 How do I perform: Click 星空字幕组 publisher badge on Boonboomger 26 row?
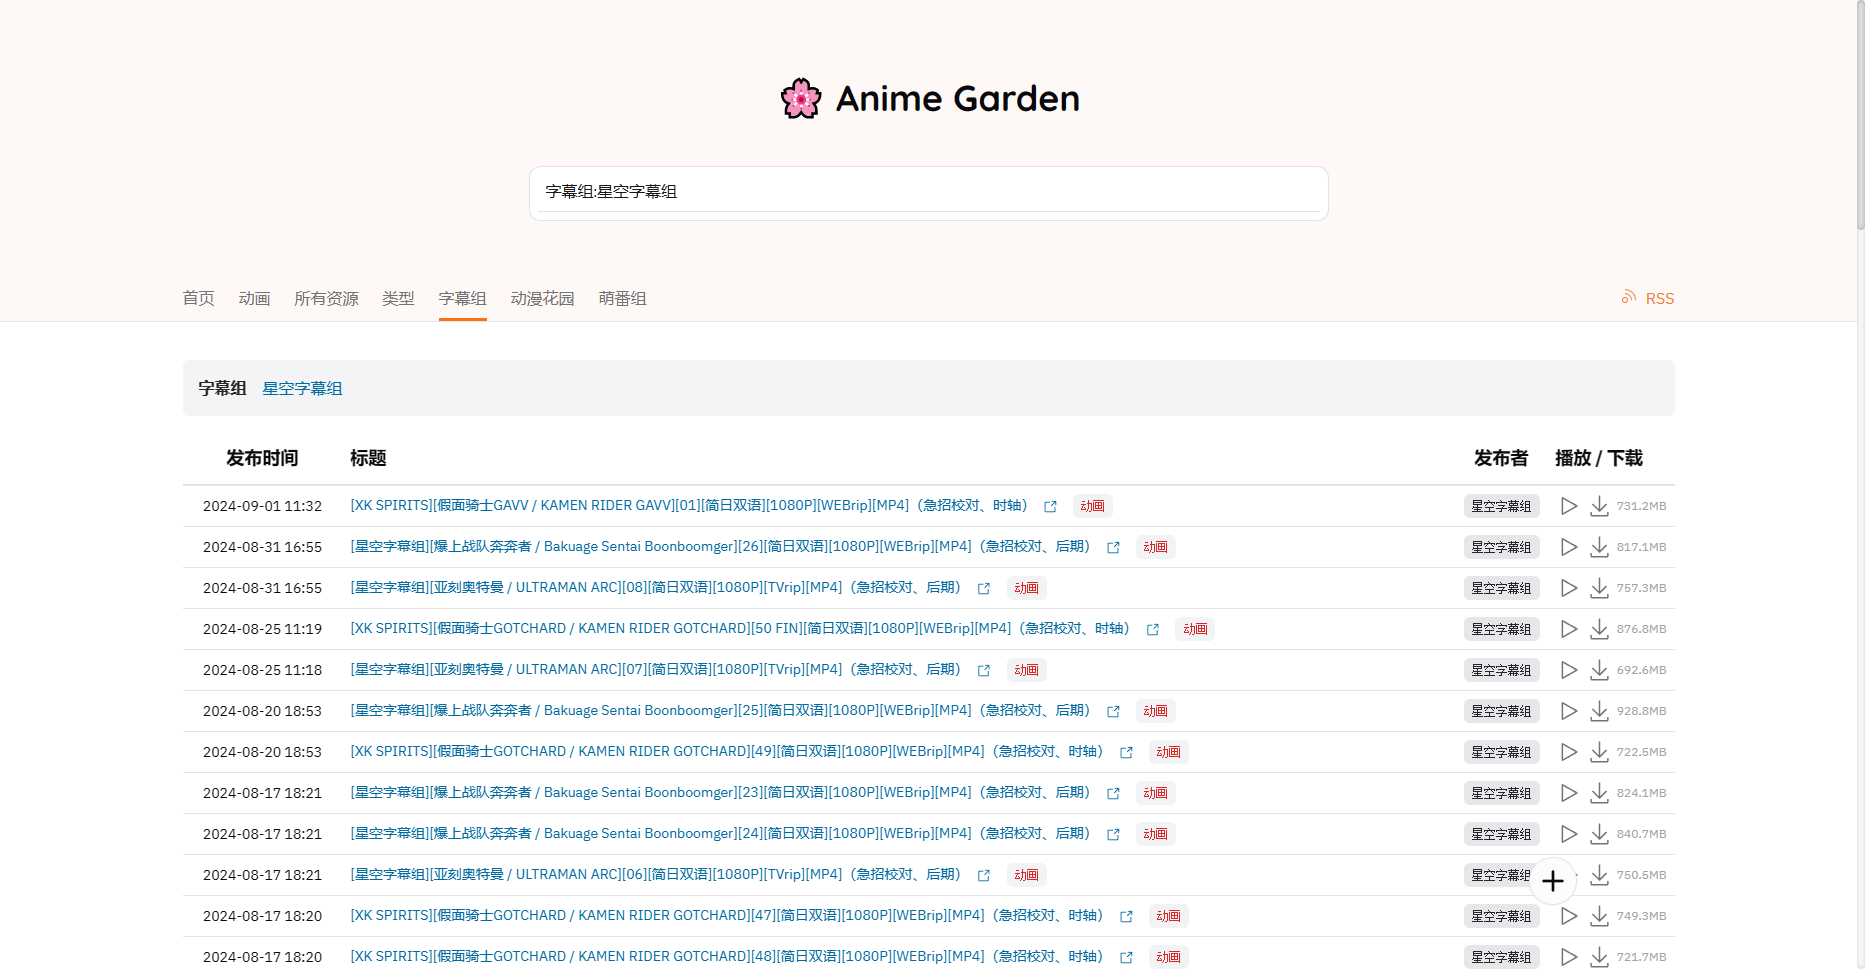[x=1501, y=547]
